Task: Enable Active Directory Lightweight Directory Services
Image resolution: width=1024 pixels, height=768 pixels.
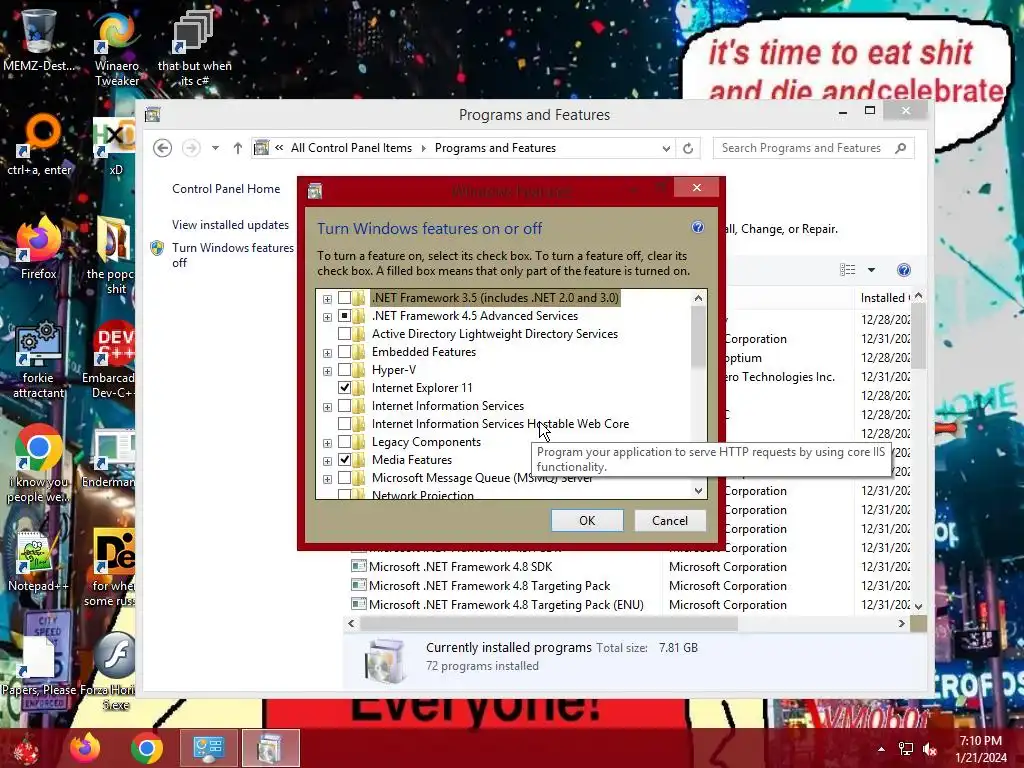Action: (344, 334)
